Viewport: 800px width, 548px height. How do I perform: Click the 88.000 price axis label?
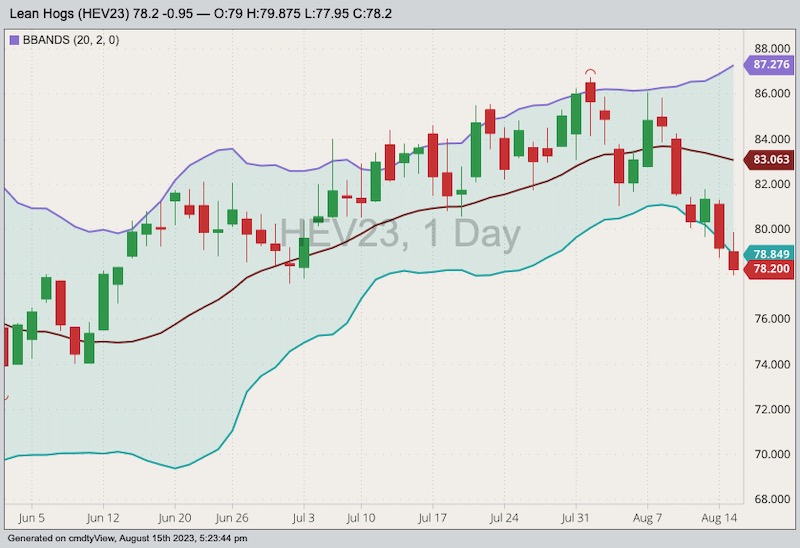[x=772, y=48]
